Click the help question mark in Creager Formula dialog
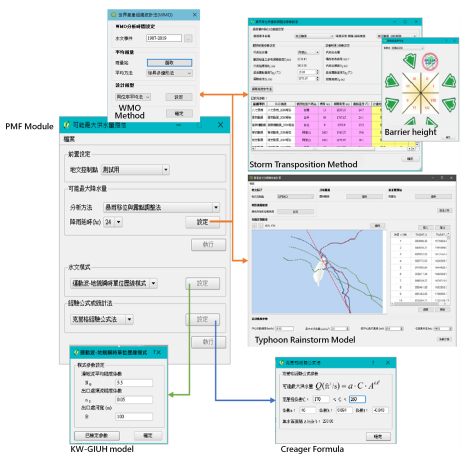Image resolution: width=470 pixels, height=470 pixels. click(x=373, y=362)
